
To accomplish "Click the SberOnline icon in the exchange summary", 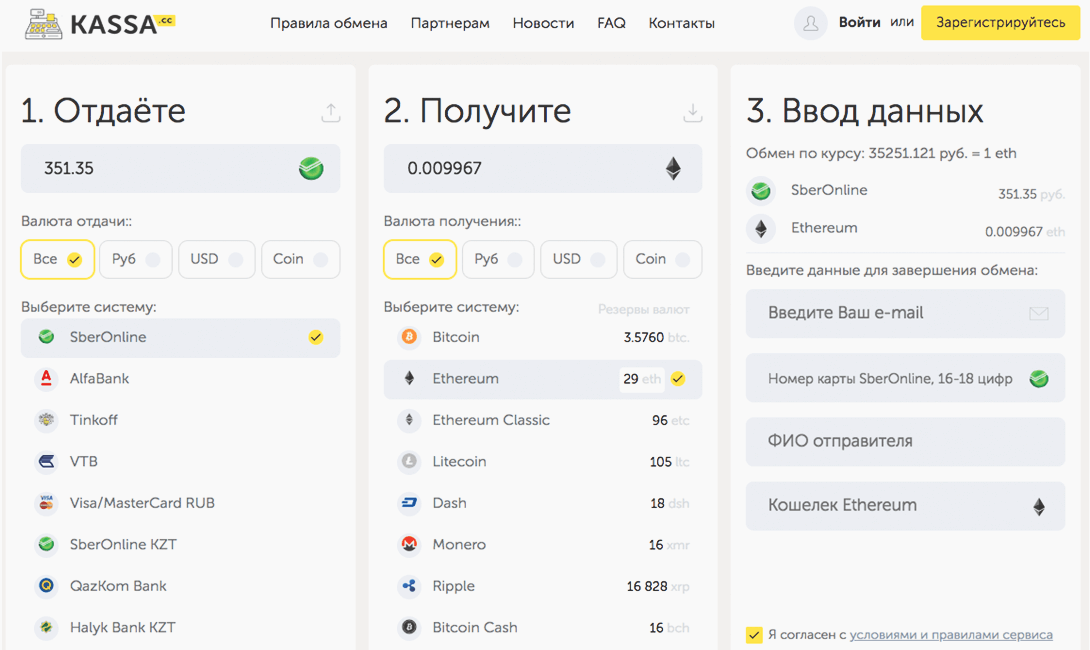I will tap(760, 190).
